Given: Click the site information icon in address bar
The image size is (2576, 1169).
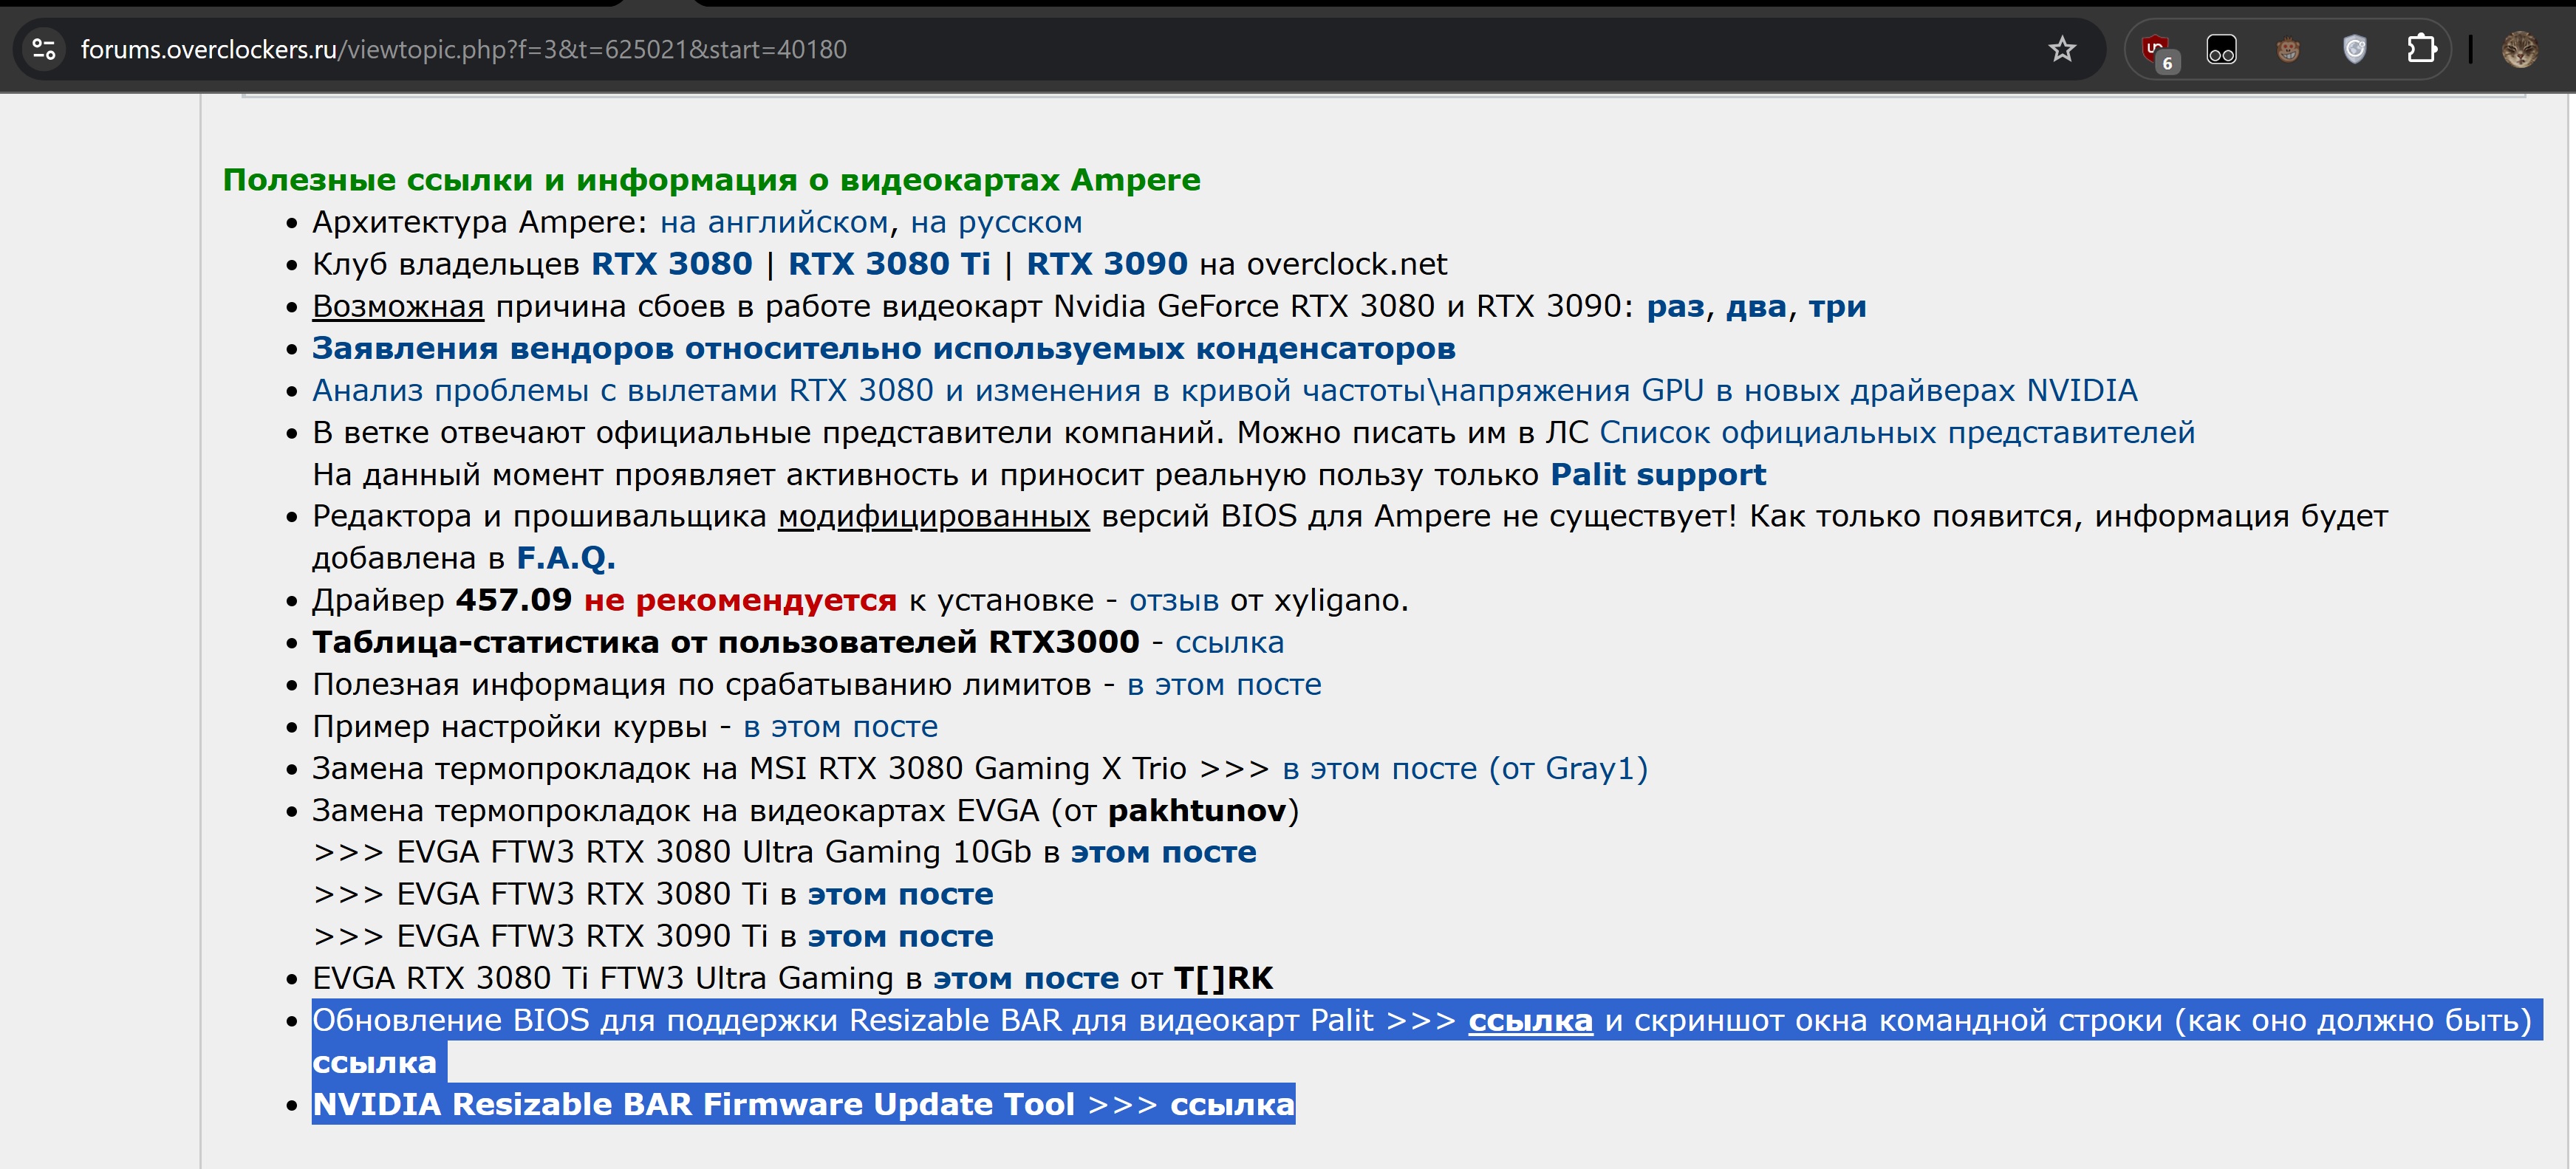Looking at the screenshot, I should (x=44, y=49).
